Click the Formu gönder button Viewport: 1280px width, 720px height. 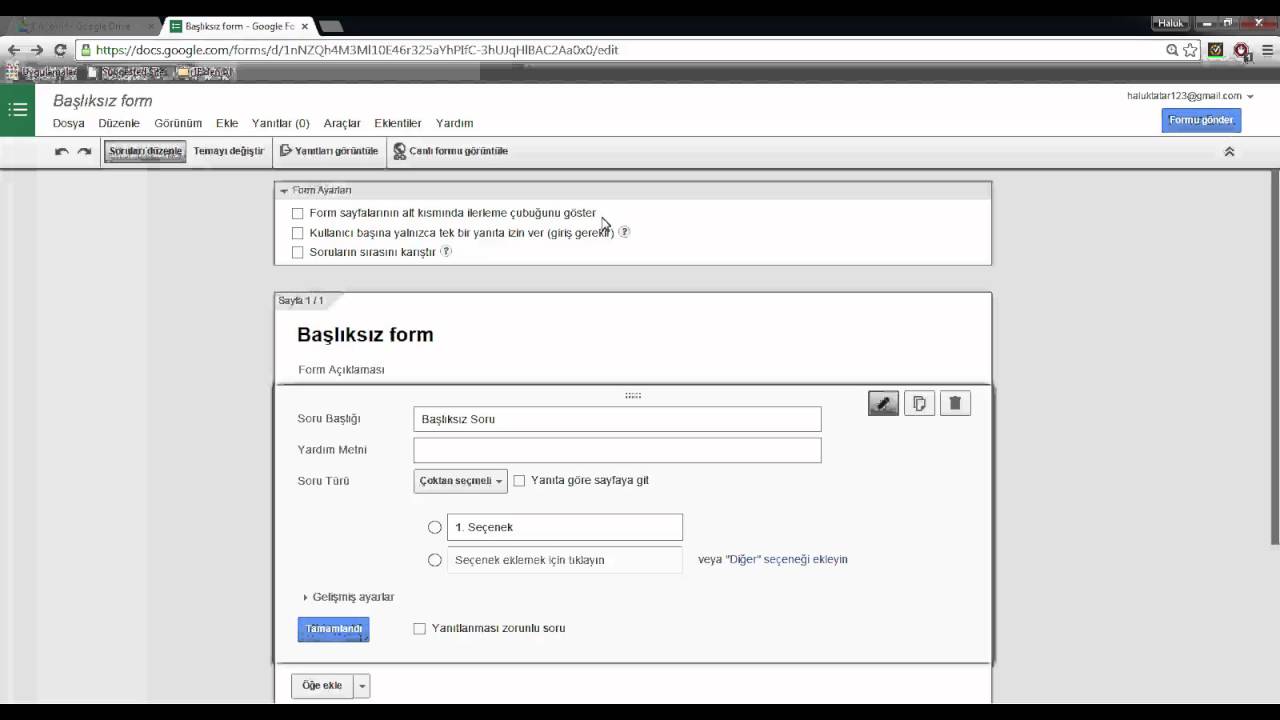(x=1201, y=120)
